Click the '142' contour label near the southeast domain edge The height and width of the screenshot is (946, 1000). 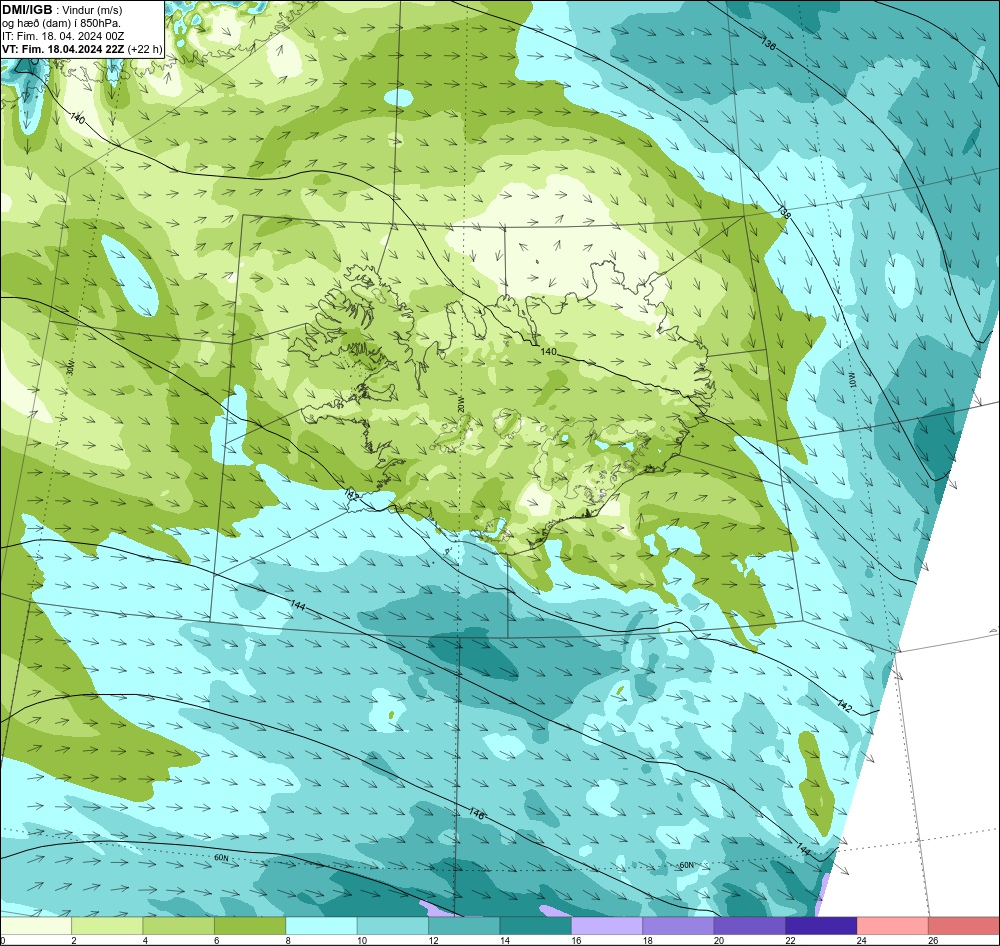[x=844, y=706]
